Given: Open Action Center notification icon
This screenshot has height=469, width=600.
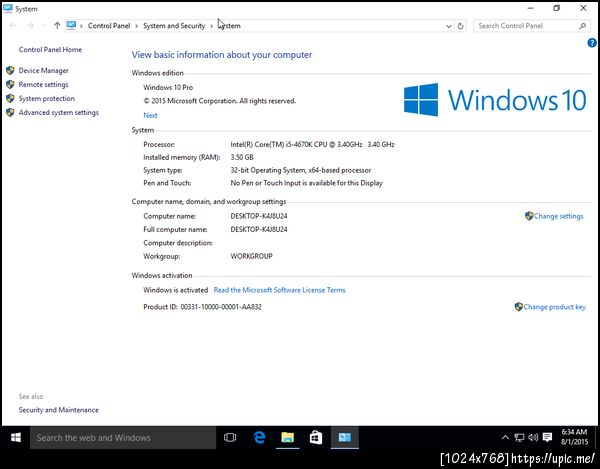Looking at the screenshot, I should [x=548, y=437].
